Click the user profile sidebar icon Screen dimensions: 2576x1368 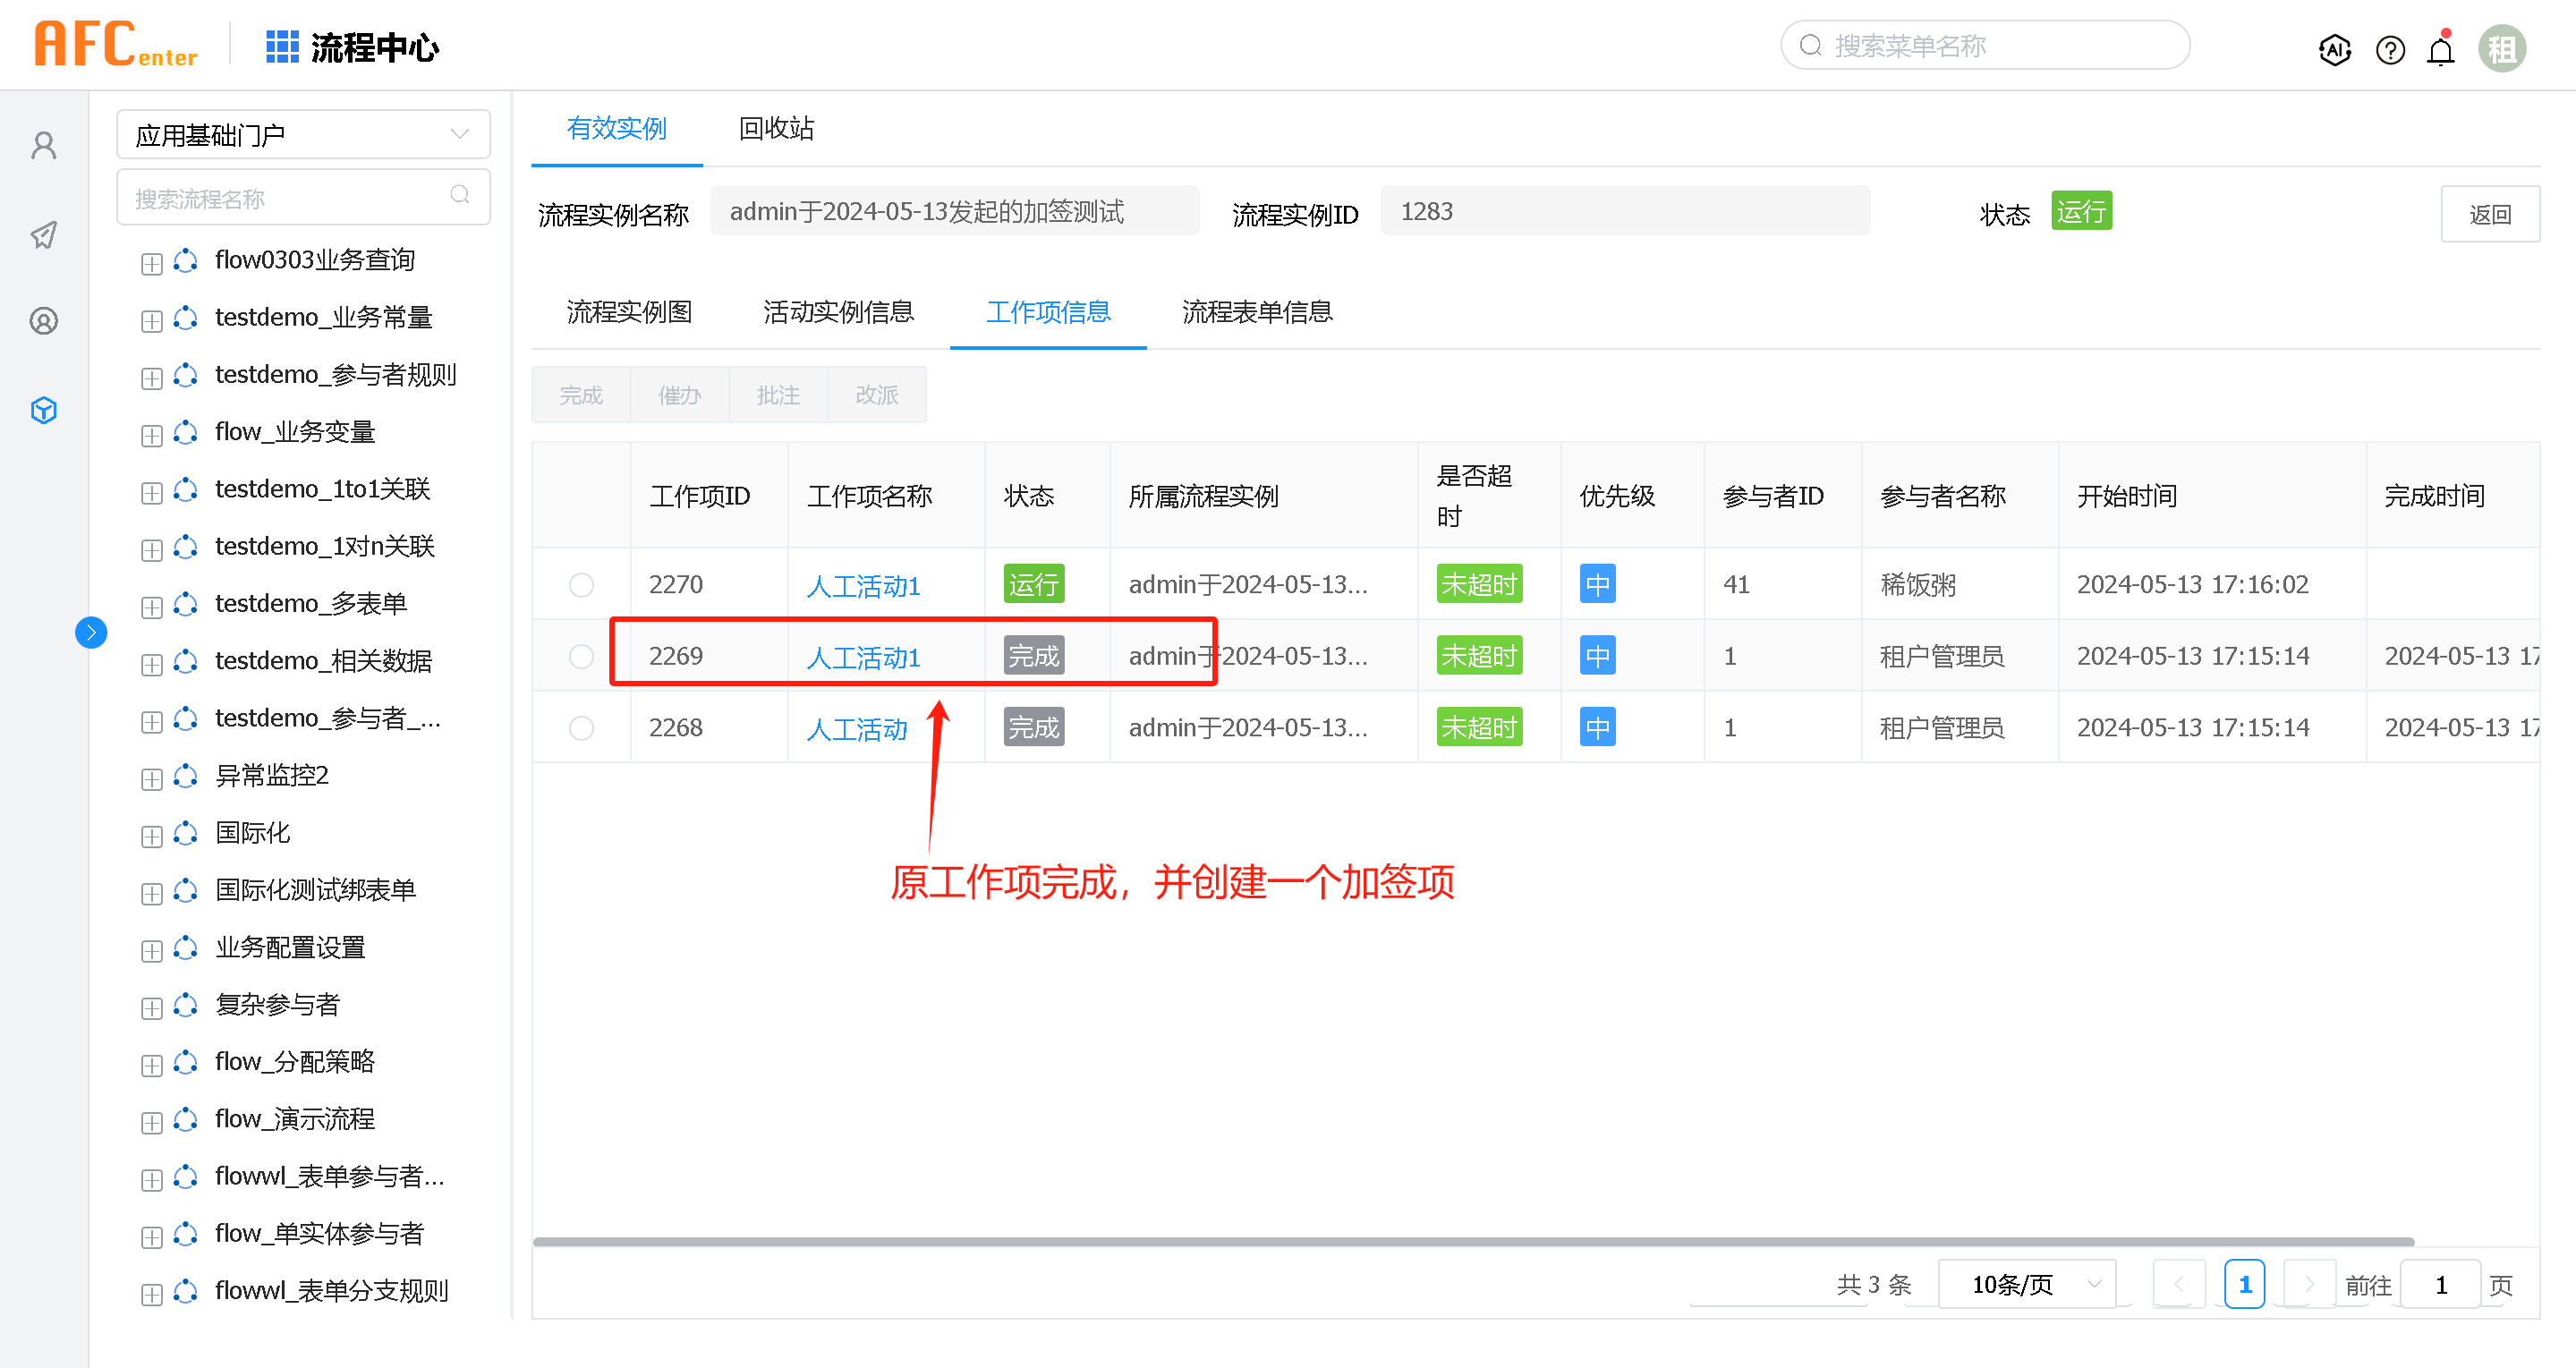pyautogui.click(x=44, y=146)
